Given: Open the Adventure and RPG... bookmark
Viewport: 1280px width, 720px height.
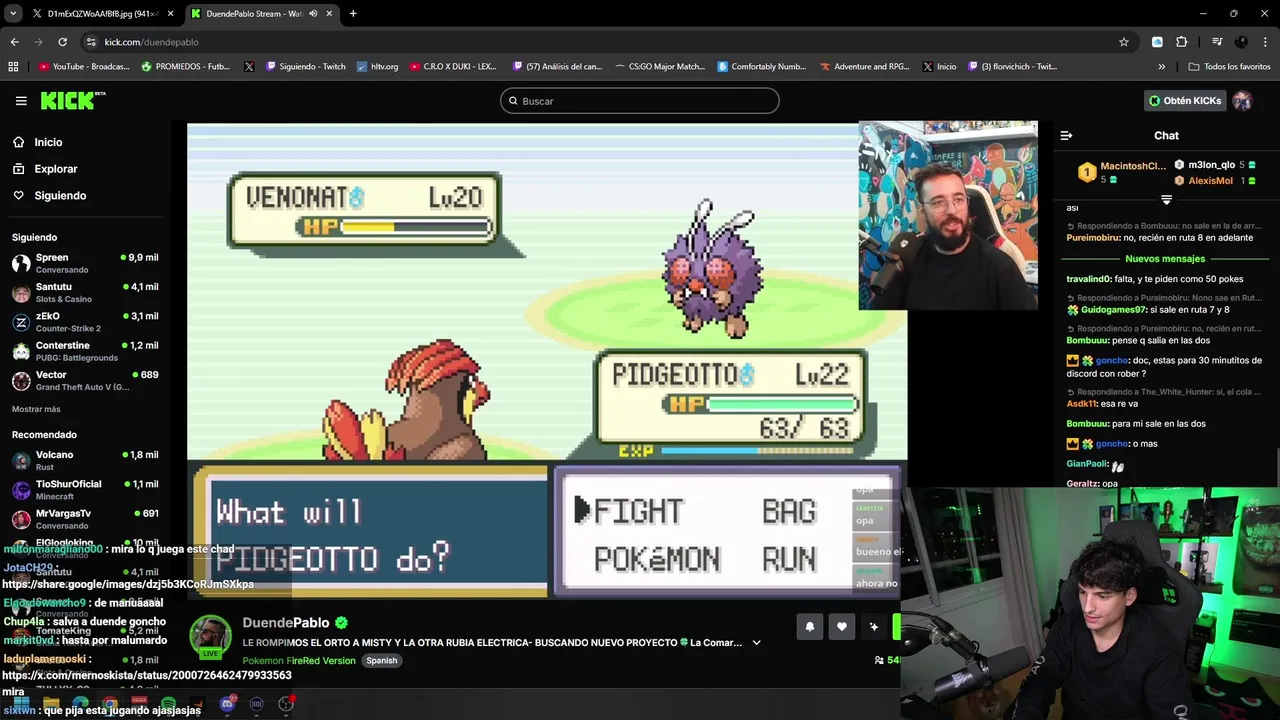Looking at the screenshot, I should pos(865,66).
